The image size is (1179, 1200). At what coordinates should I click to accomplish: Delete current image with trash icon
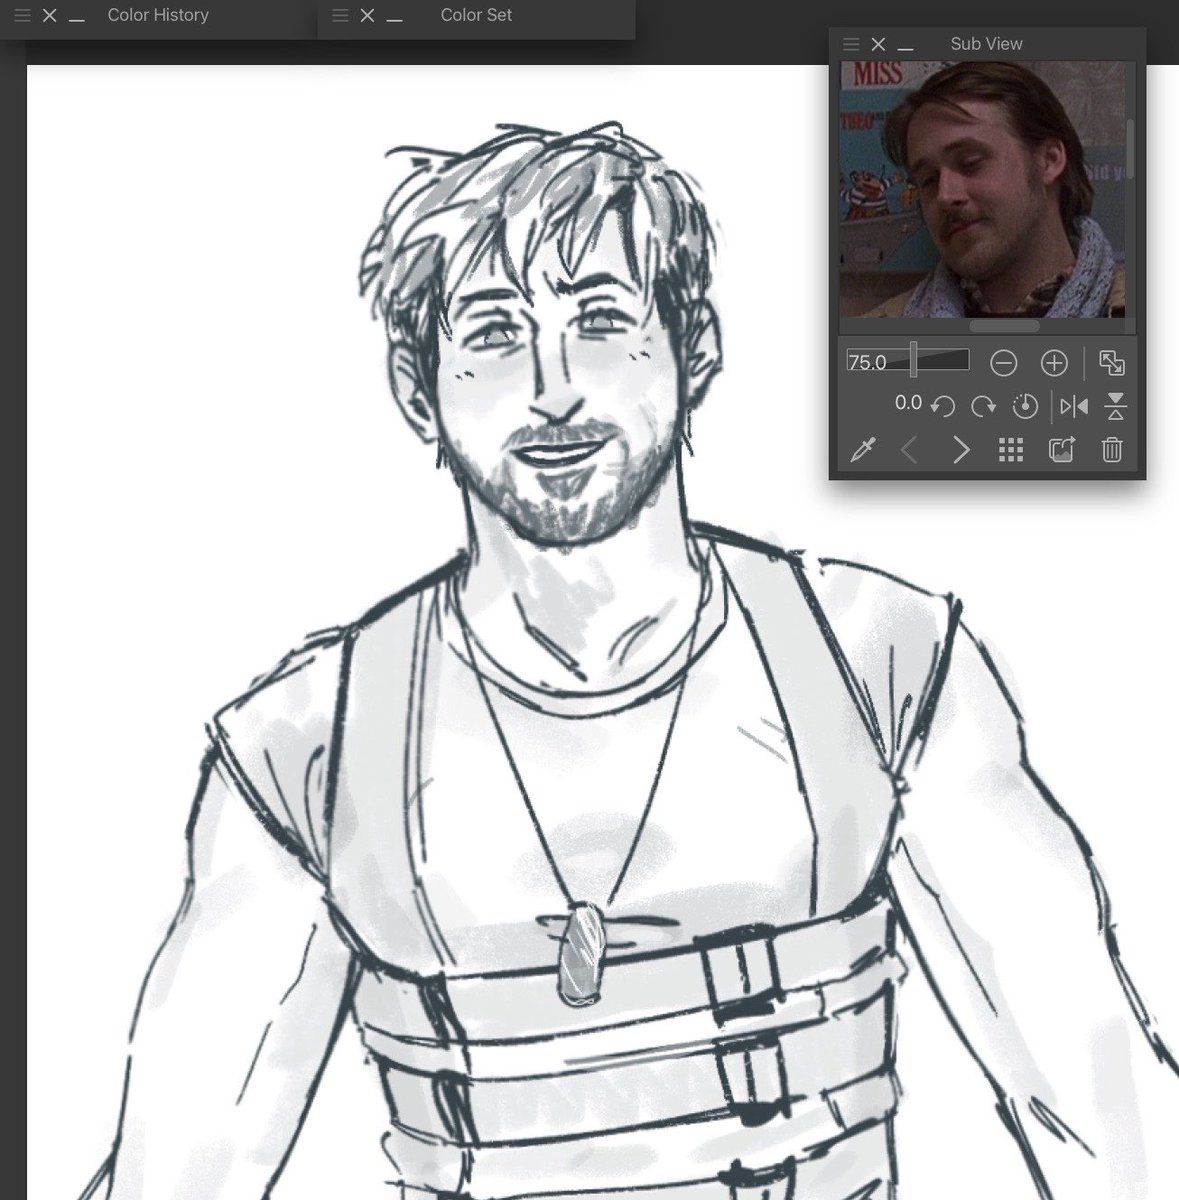[x=1112, y=450]
